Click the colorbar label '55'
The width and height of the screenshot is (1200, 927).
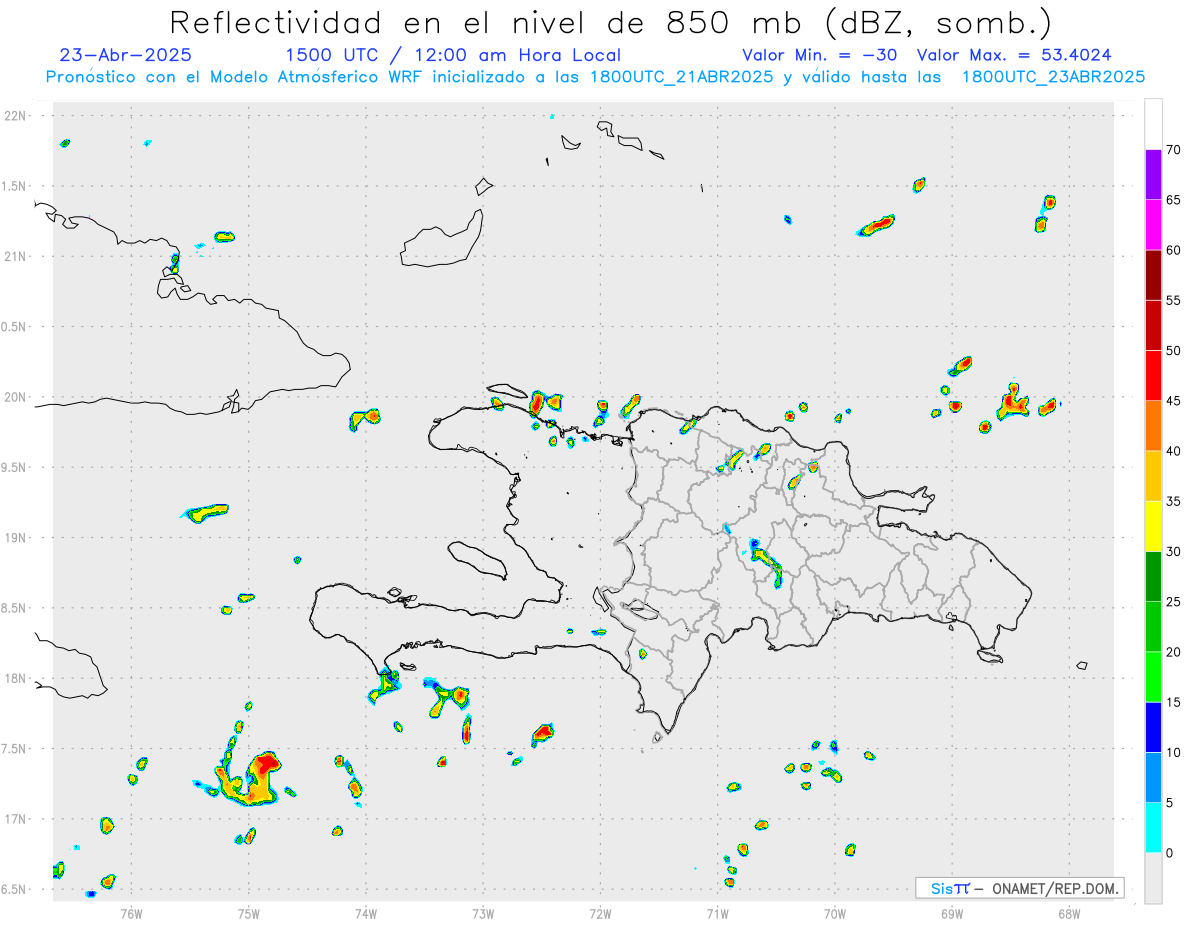pos(1173,300)
